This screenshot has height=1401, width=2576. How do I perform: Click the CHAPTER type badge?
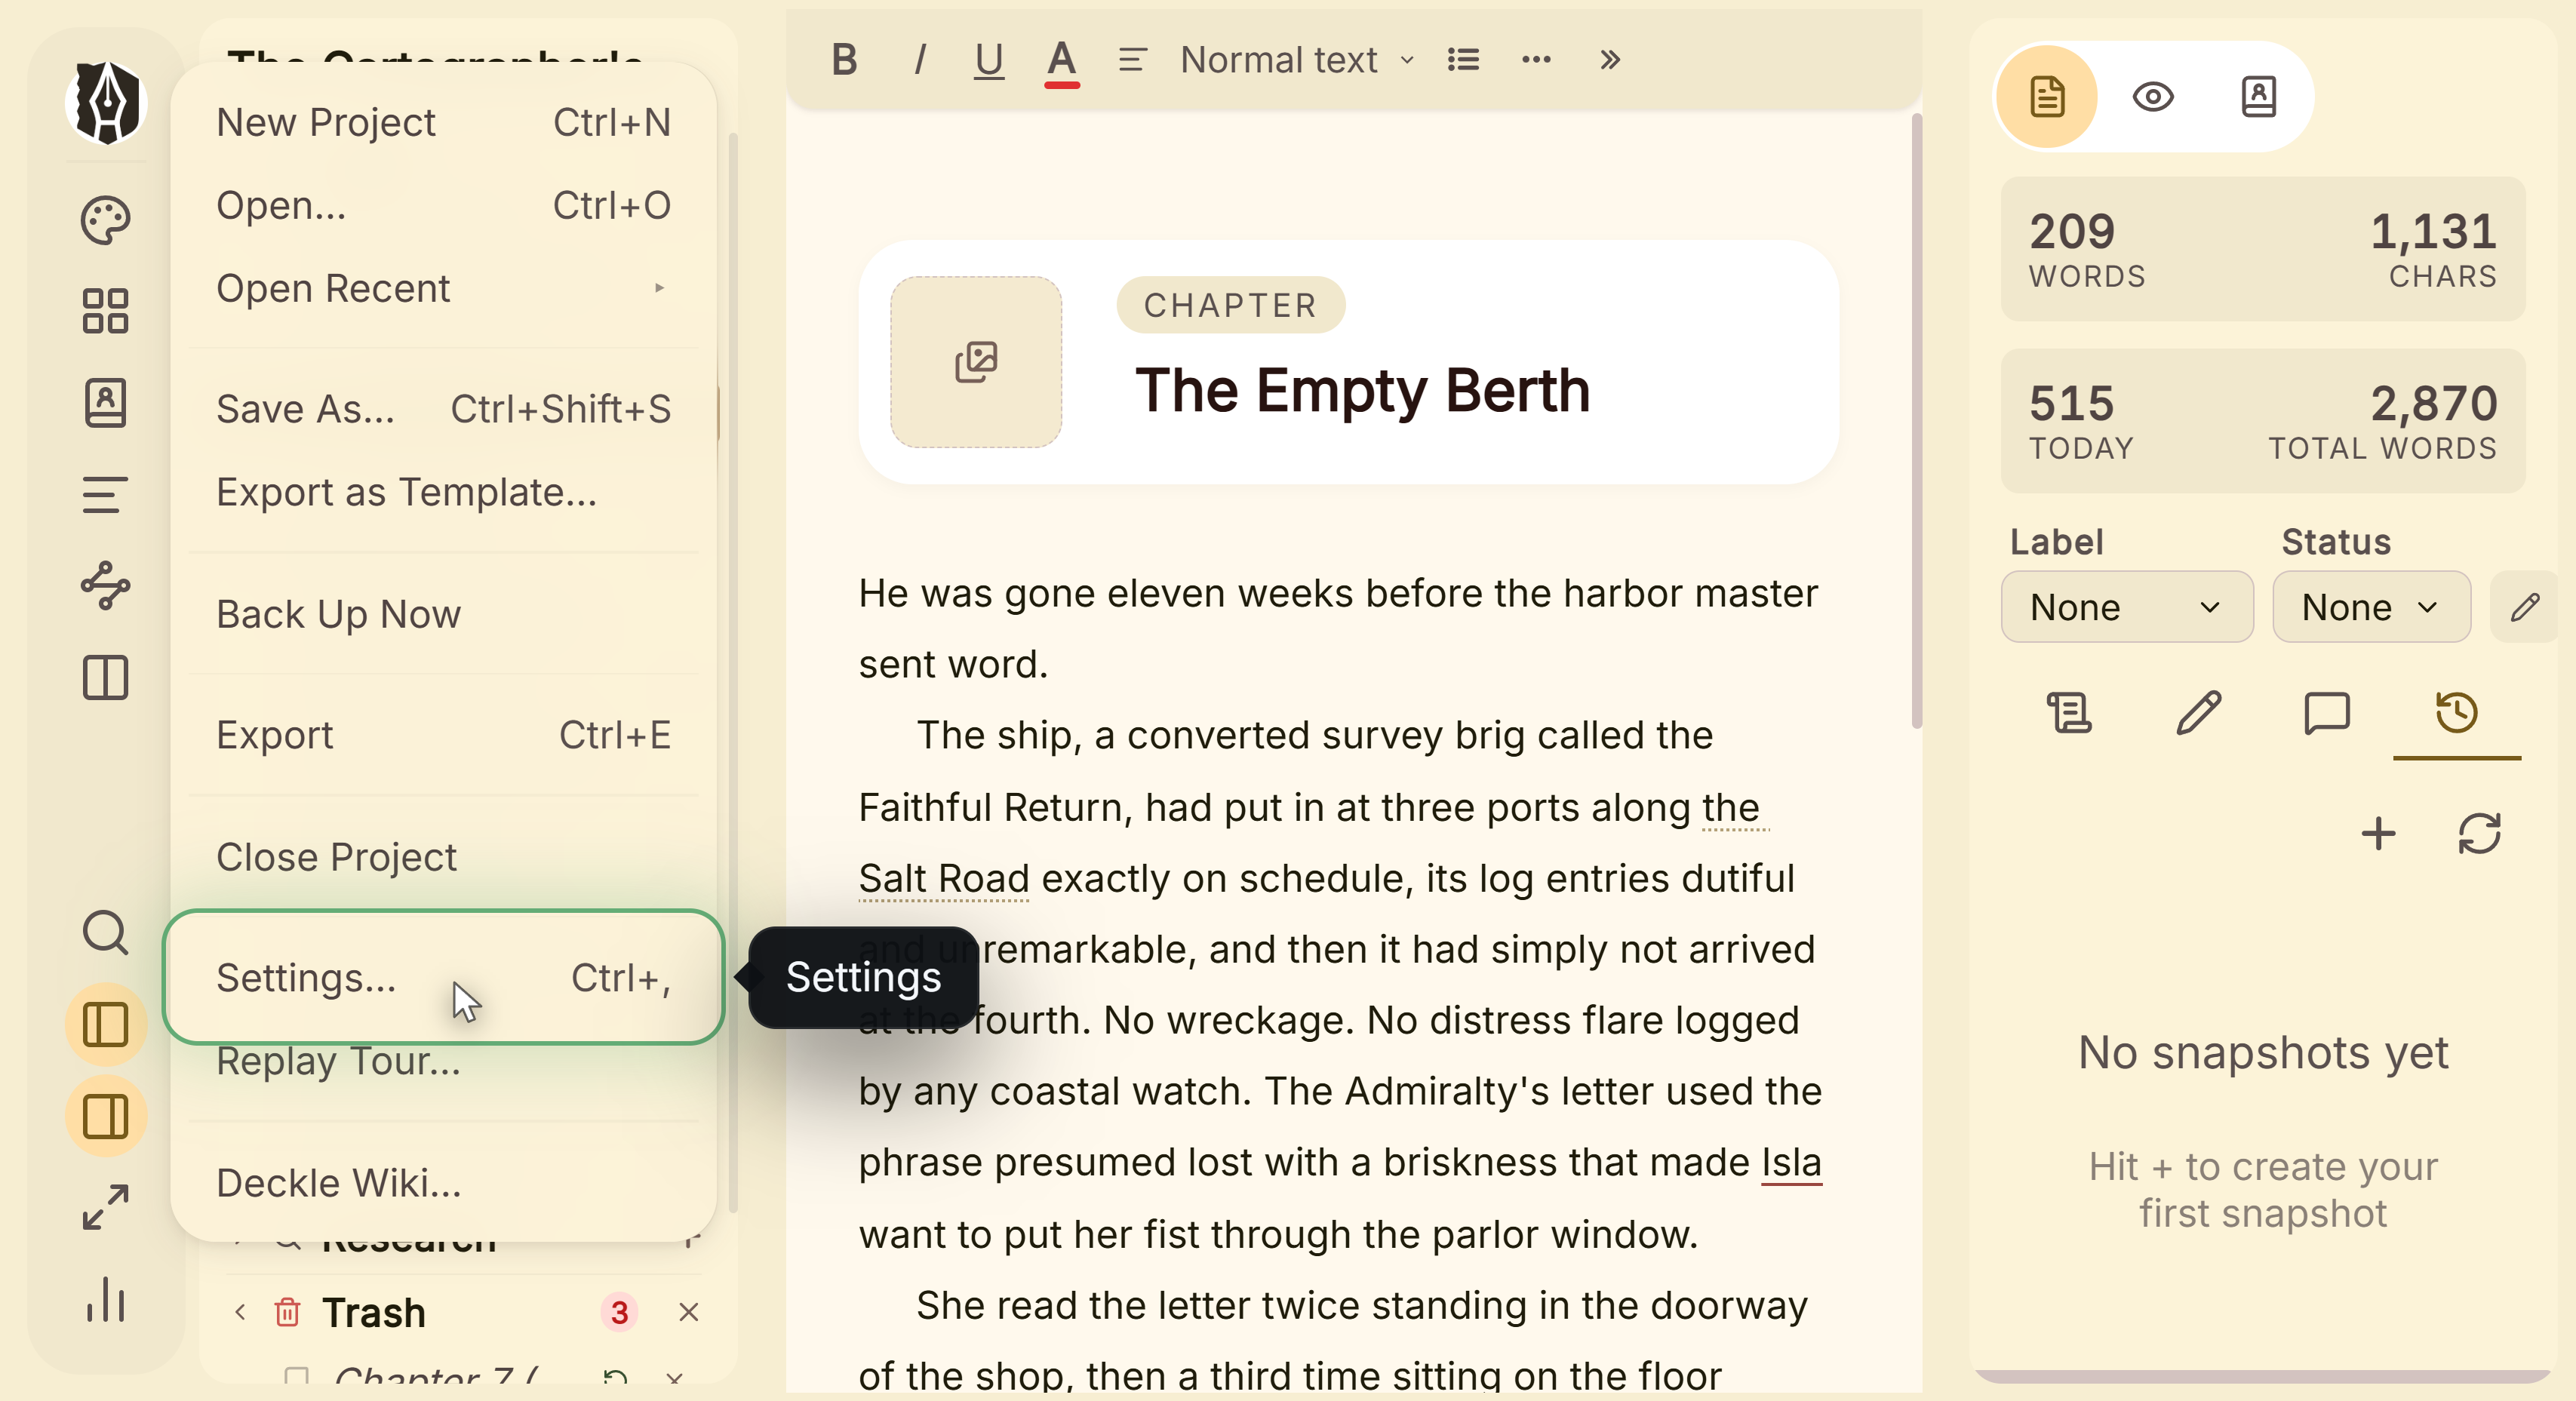point(1230,305)
